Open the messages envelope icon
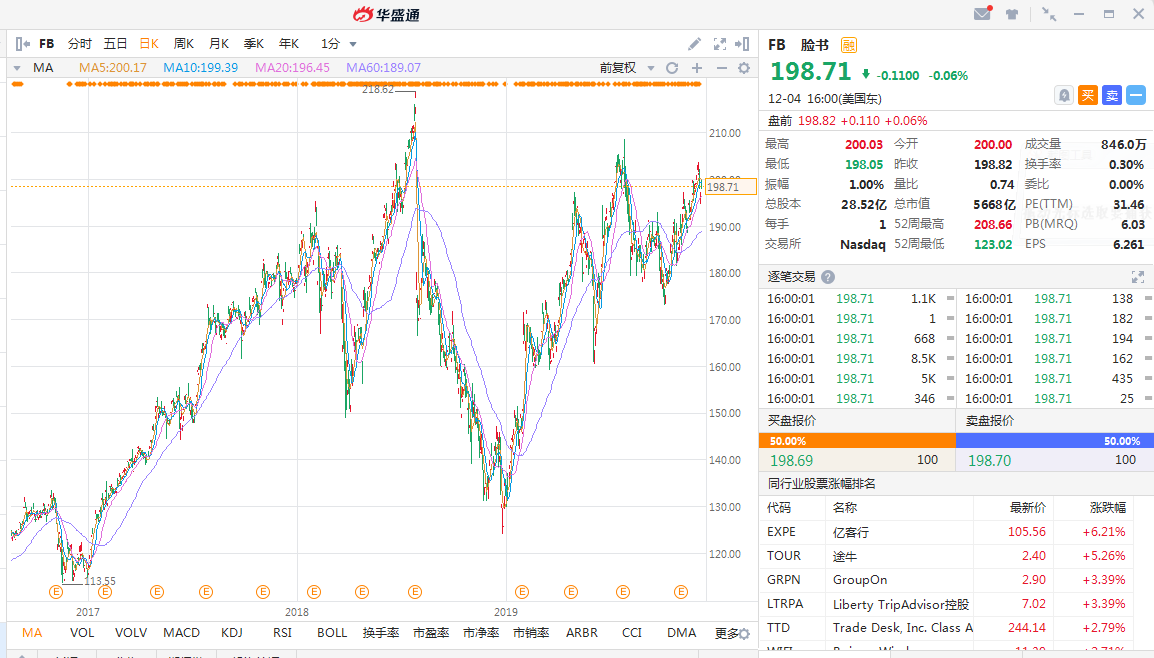Viewport: 1154px width, 658px height. 982,14
